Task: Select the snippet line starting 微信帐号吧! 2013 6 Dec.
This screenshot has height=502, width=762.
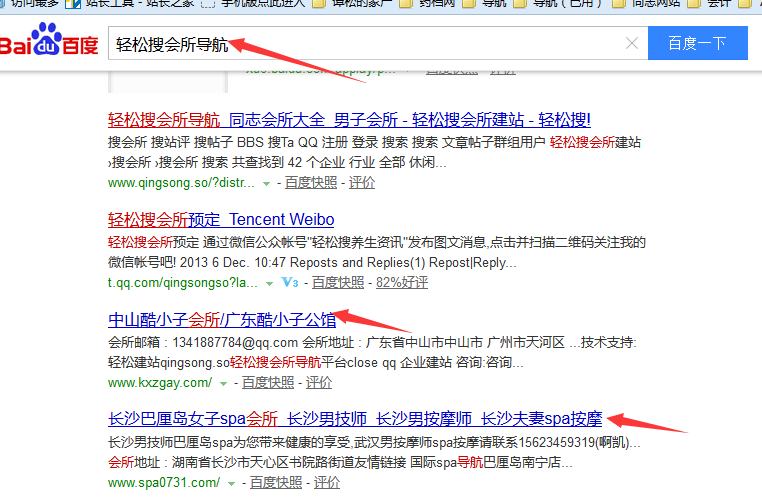Action: 312,262
